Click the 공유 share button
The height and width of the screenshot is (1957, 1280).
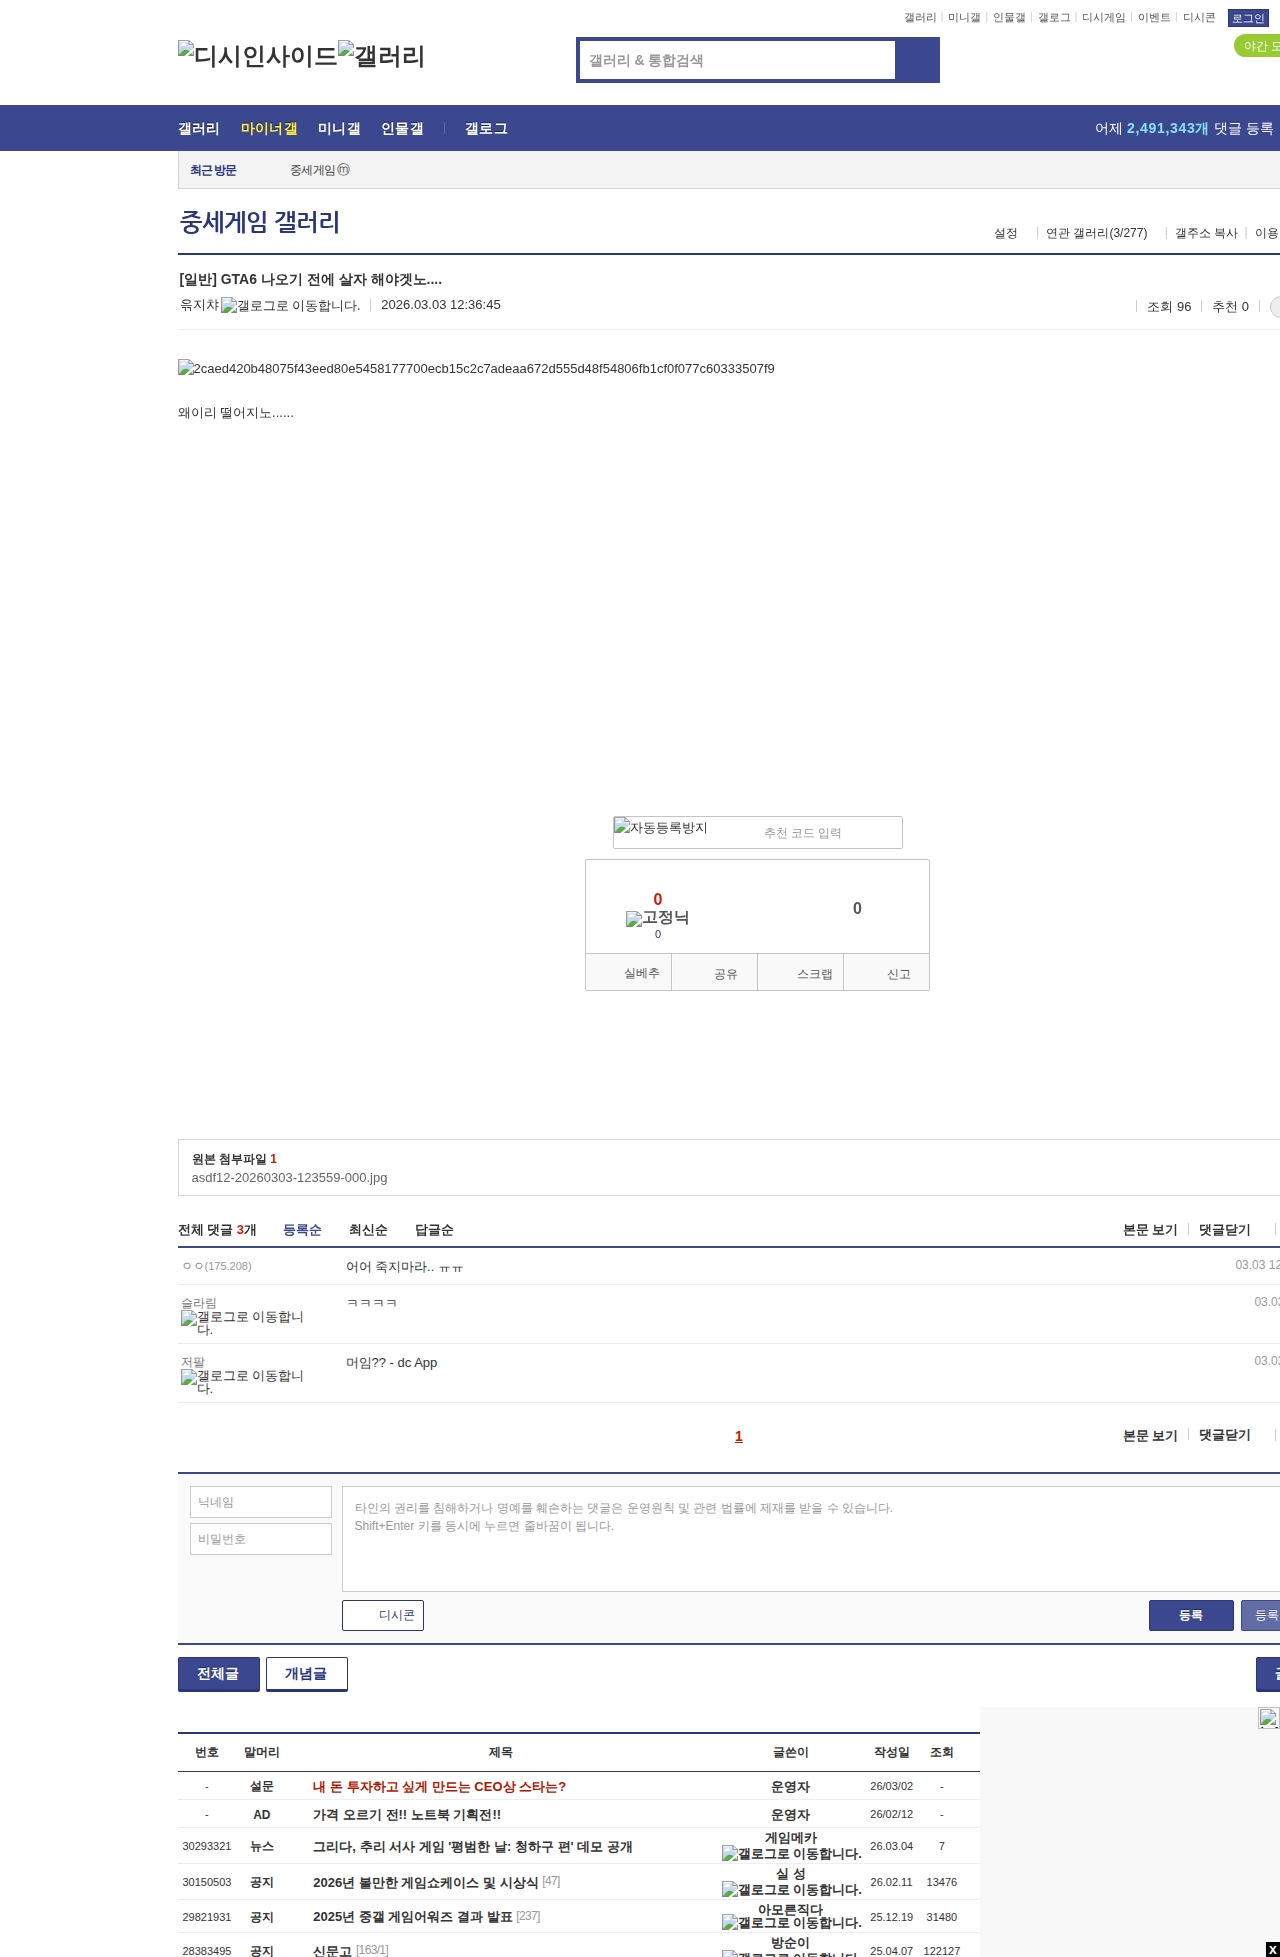click(715, 973)
